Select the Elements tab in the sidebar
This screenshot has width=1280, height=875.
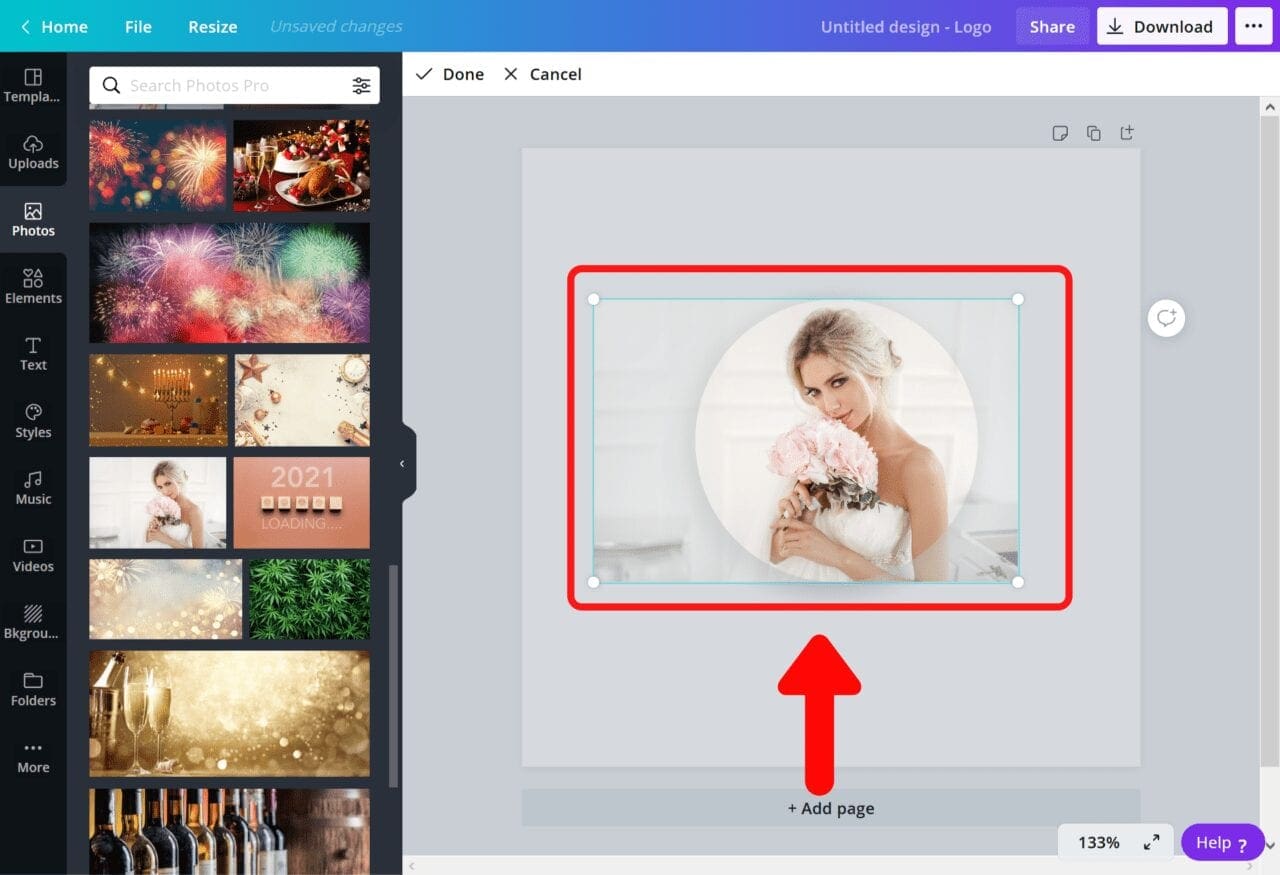pyautogui.click(x=33, y=286)
